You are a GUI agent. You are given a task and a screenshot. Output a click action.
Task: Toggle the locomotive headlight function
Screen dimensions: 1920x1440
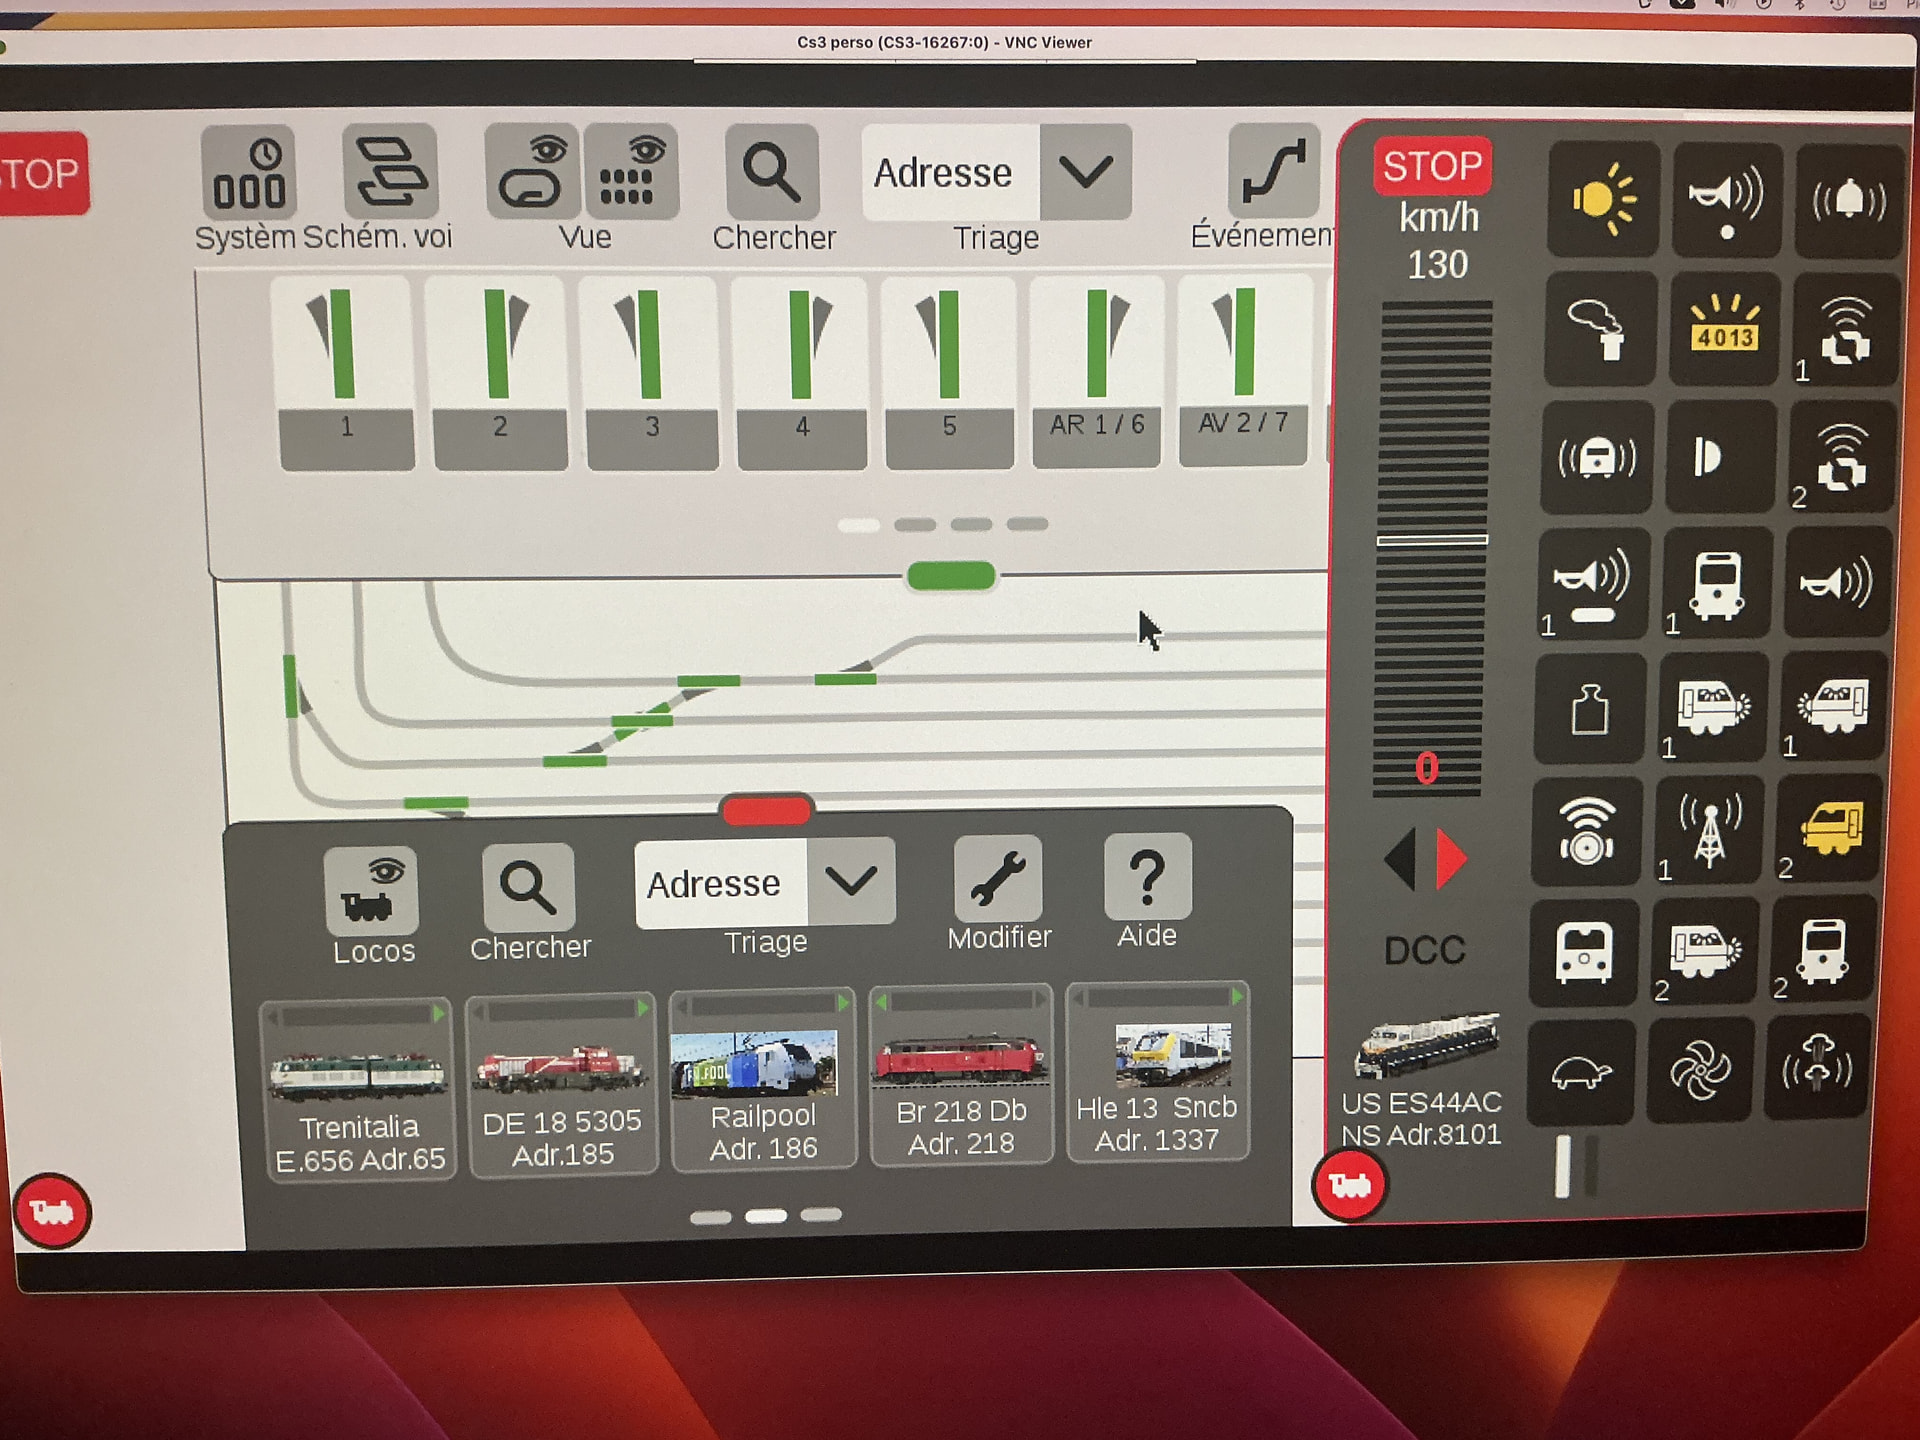(x=1603, y=199)
